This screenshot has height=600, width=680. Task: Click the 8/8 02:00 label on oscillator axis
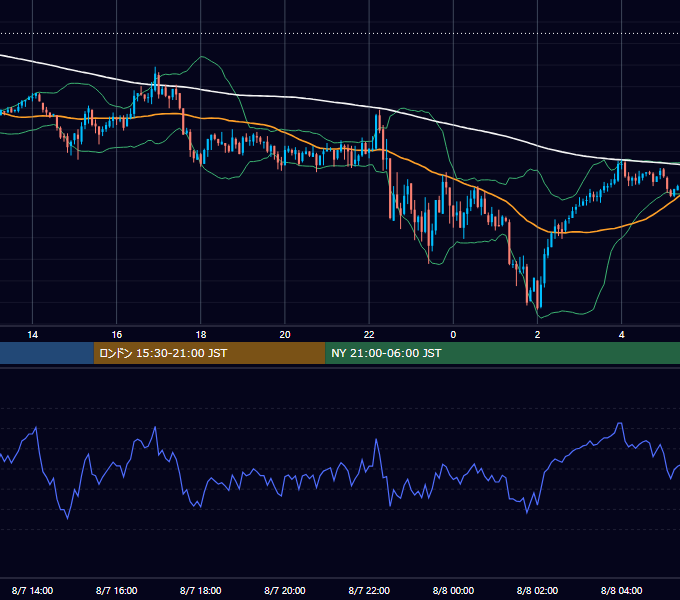(x=537, y=590)
